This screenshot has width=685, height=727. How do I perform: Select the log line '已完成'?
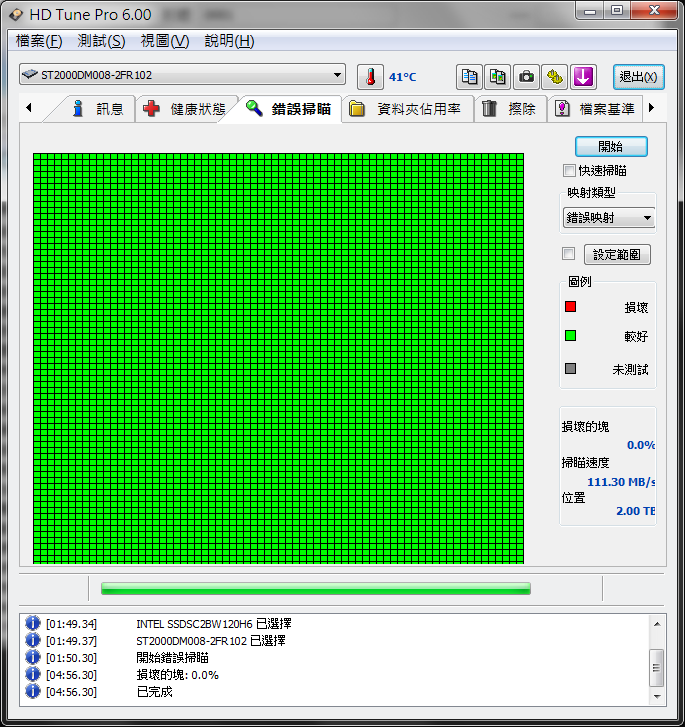(x=154, y=692)
